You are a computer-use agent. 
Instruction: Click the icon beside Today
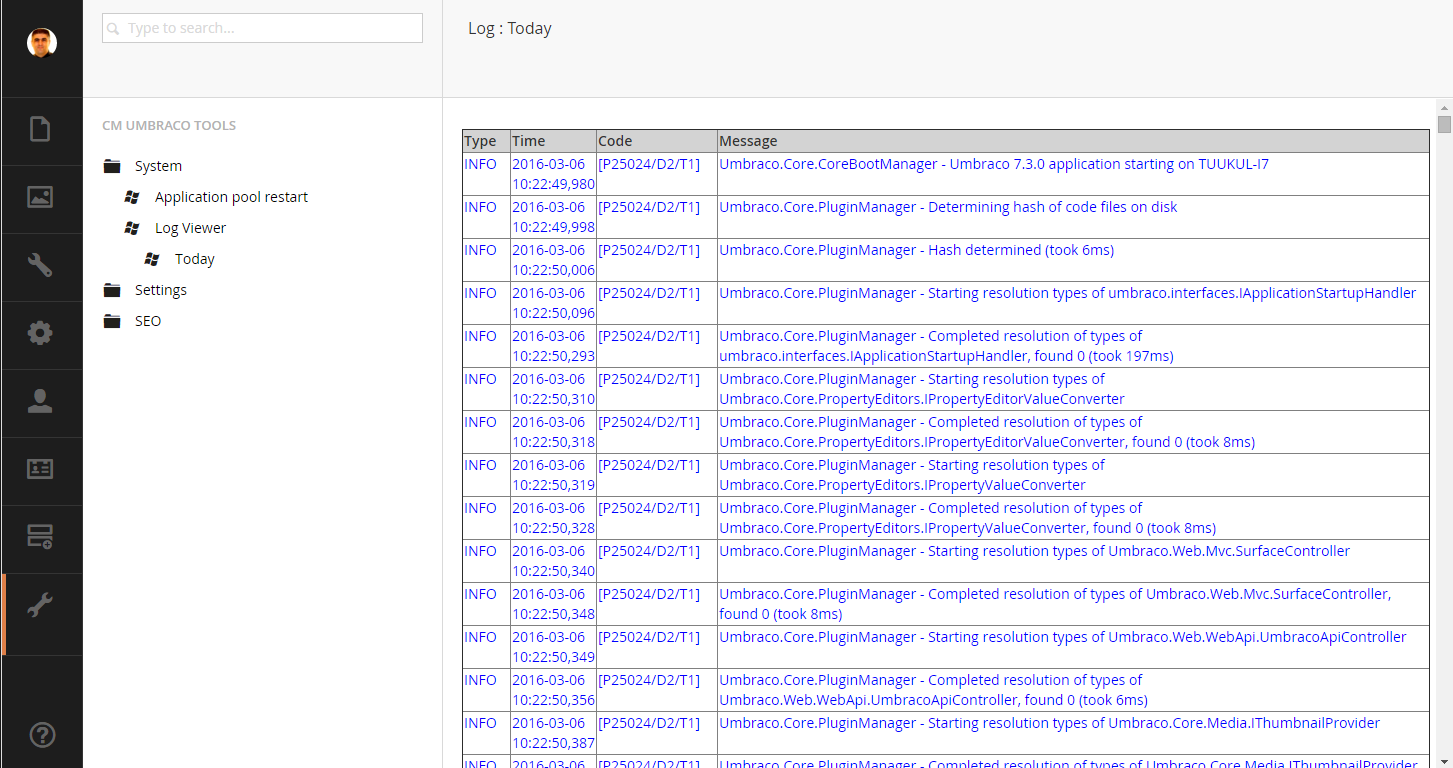[152, 259]
